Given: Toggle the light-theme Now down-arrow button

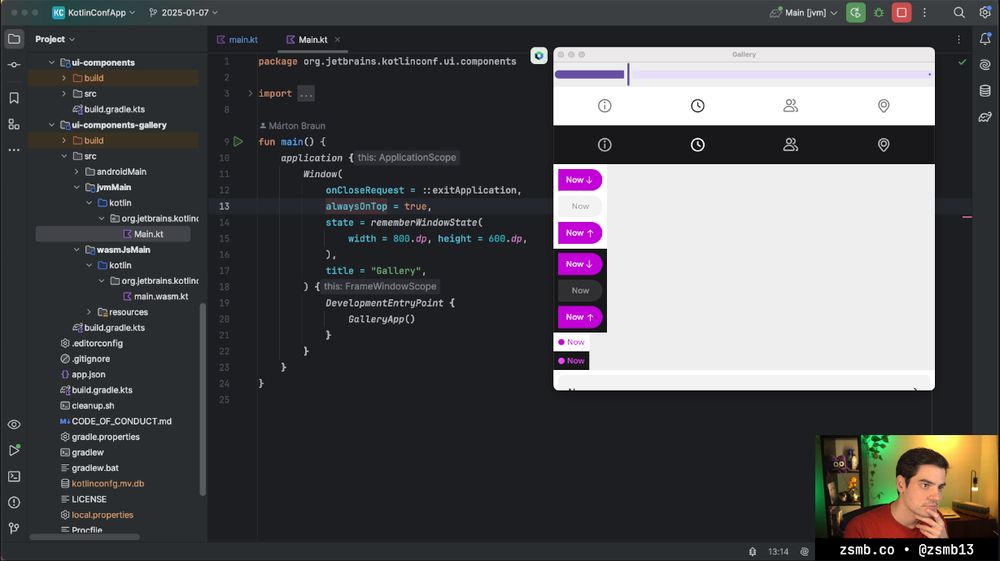Looking at the screenshot, I should click(x=580, y=180).
